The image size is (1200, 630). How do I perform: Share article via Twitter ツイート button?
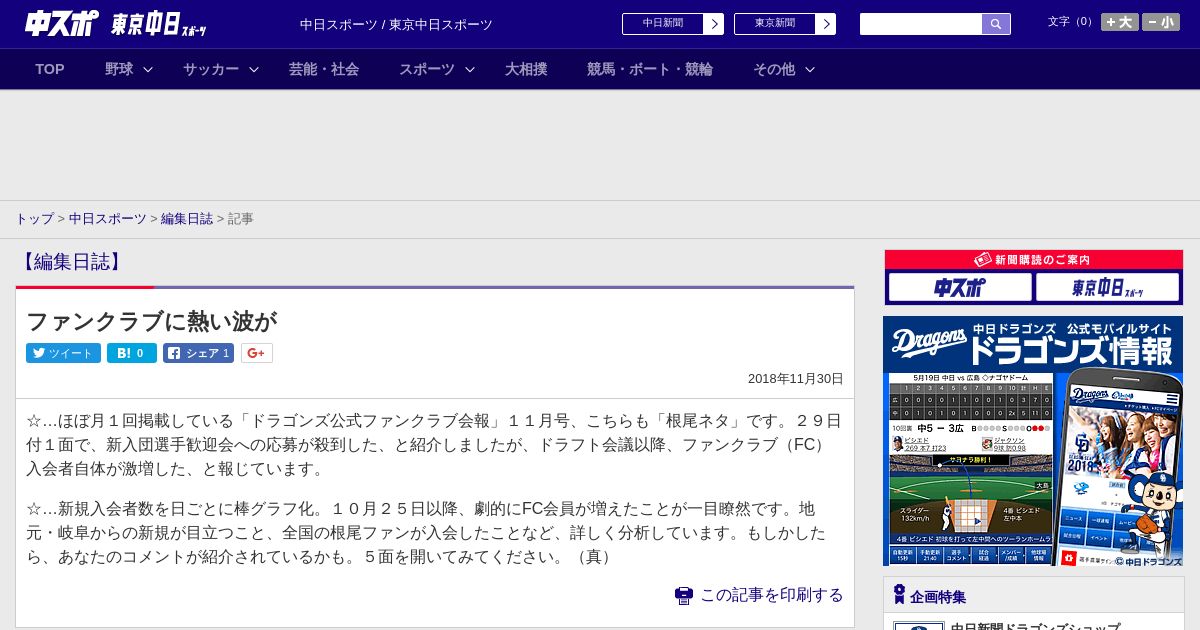[63, 353]
